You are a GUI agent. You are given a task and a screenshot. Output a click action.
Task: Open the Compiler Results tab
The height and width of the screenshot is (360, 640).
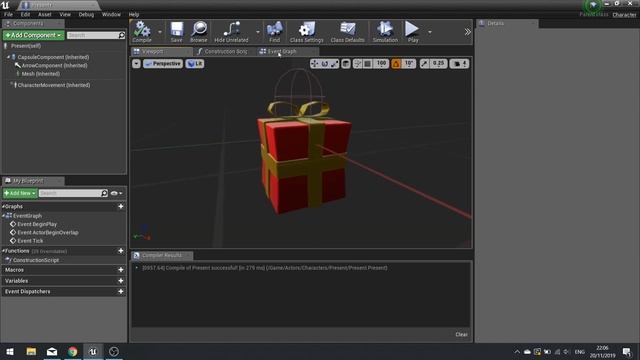click(162, 256)
